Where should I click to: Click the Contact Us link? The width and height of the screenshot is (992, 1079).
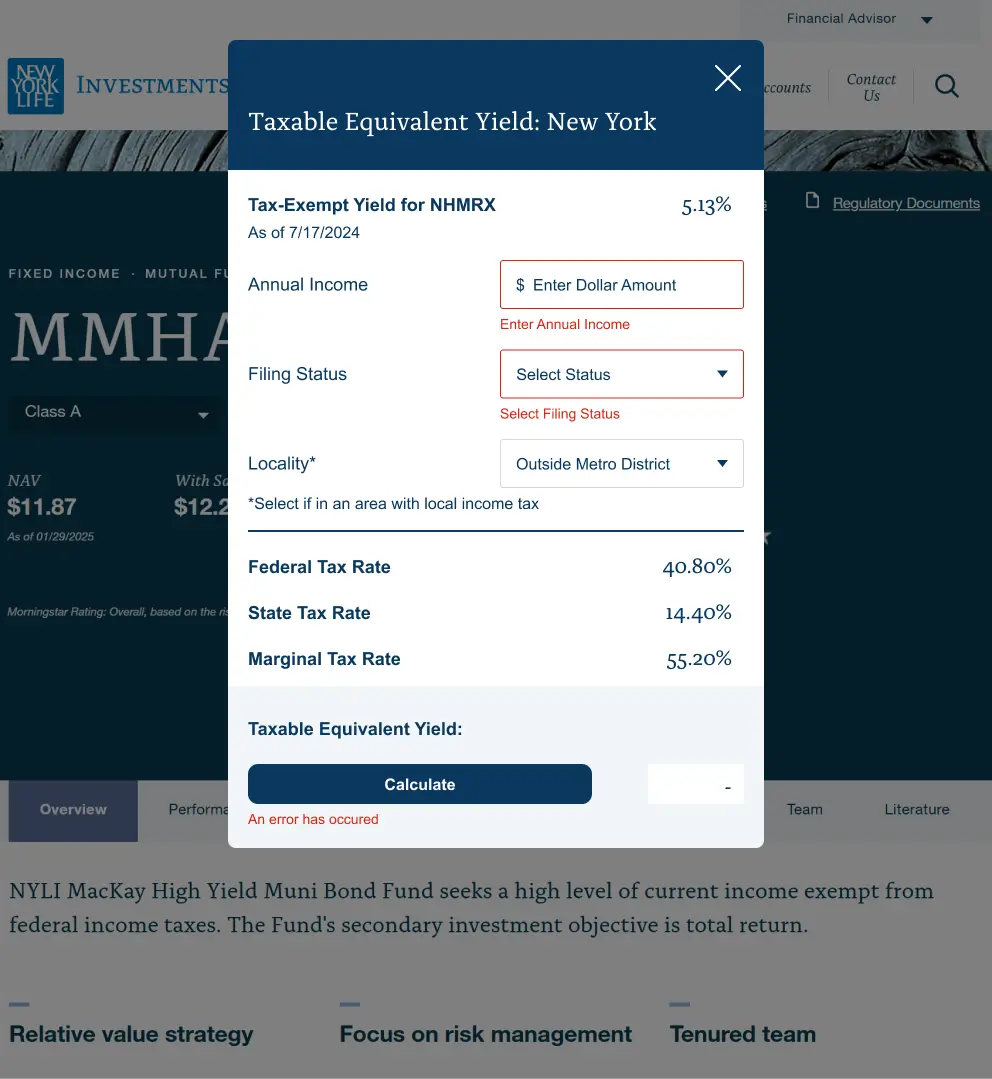[x=871, y=87]
